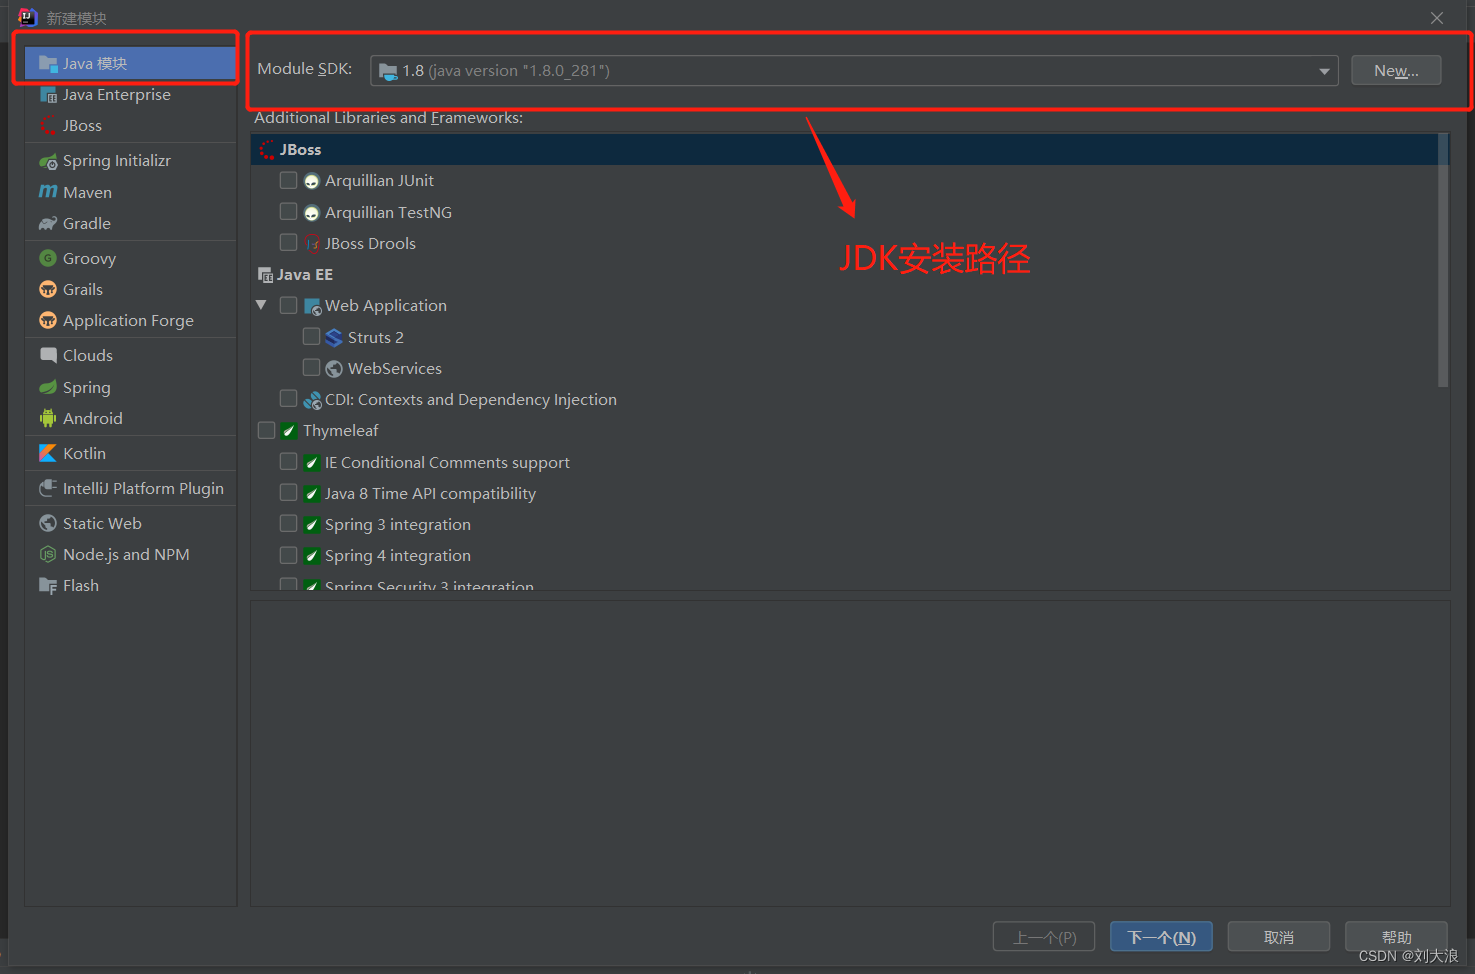This screenshot has width=1475, height=974.
Task: Click the Arquillian TestNG icon
Action: click(x=312, y=213)
